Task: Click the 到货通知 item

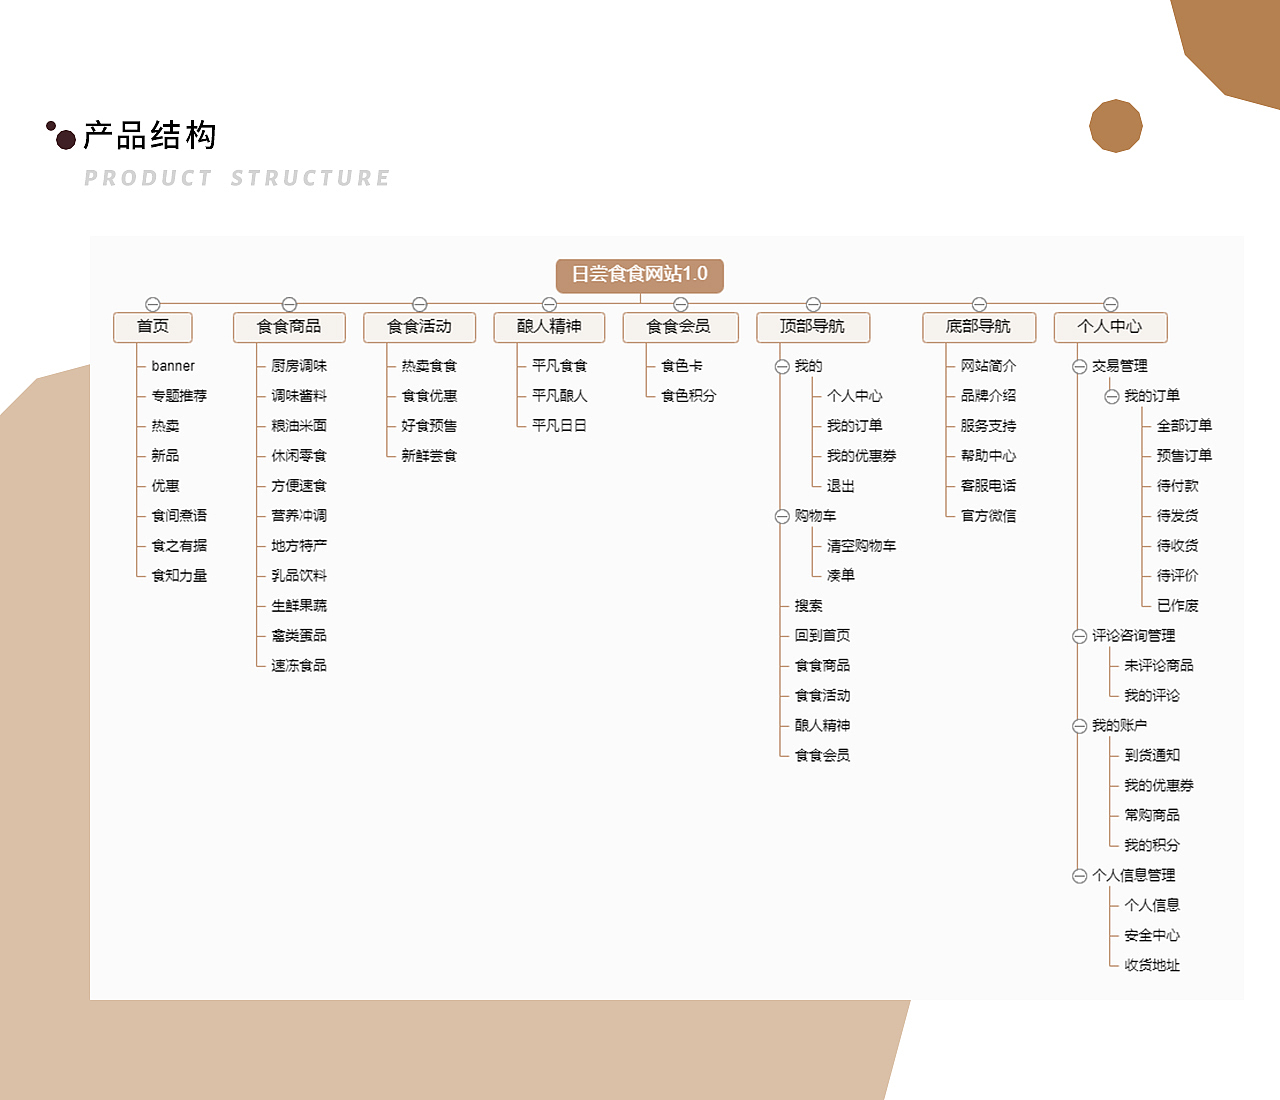Action: coord(1152,756)
